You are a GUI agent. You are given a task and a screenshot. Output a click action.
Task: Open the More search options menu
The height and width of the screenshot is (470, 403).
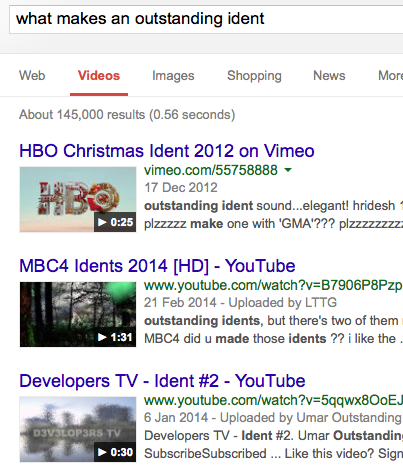point(390,76)
